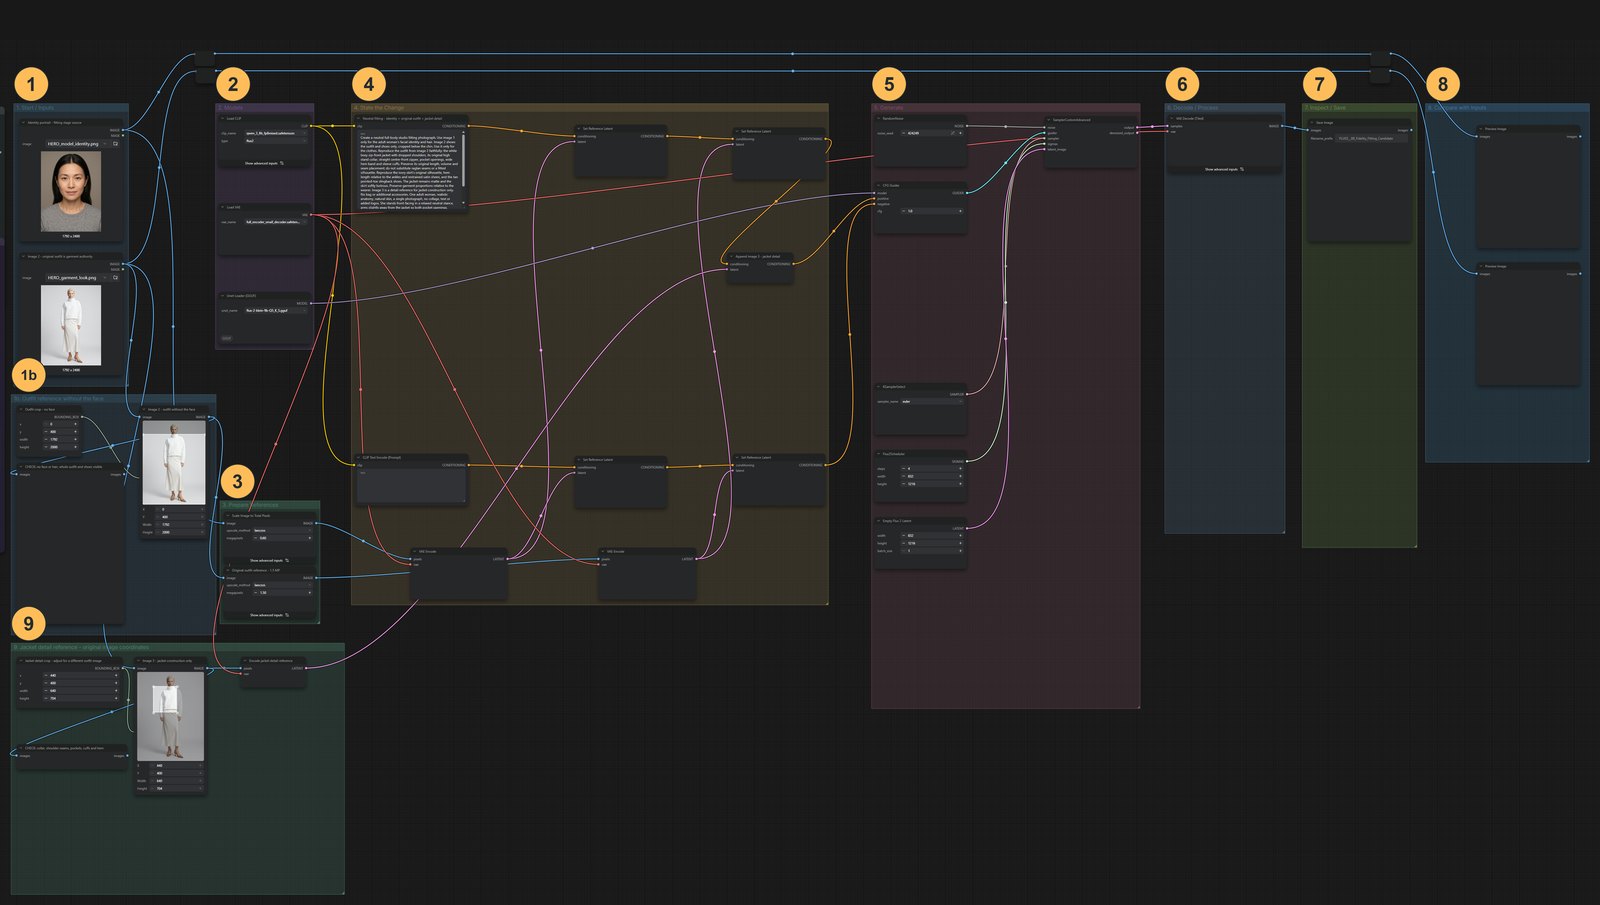Select the 7. Inspect / Save group title

[x=1325, y=108]
